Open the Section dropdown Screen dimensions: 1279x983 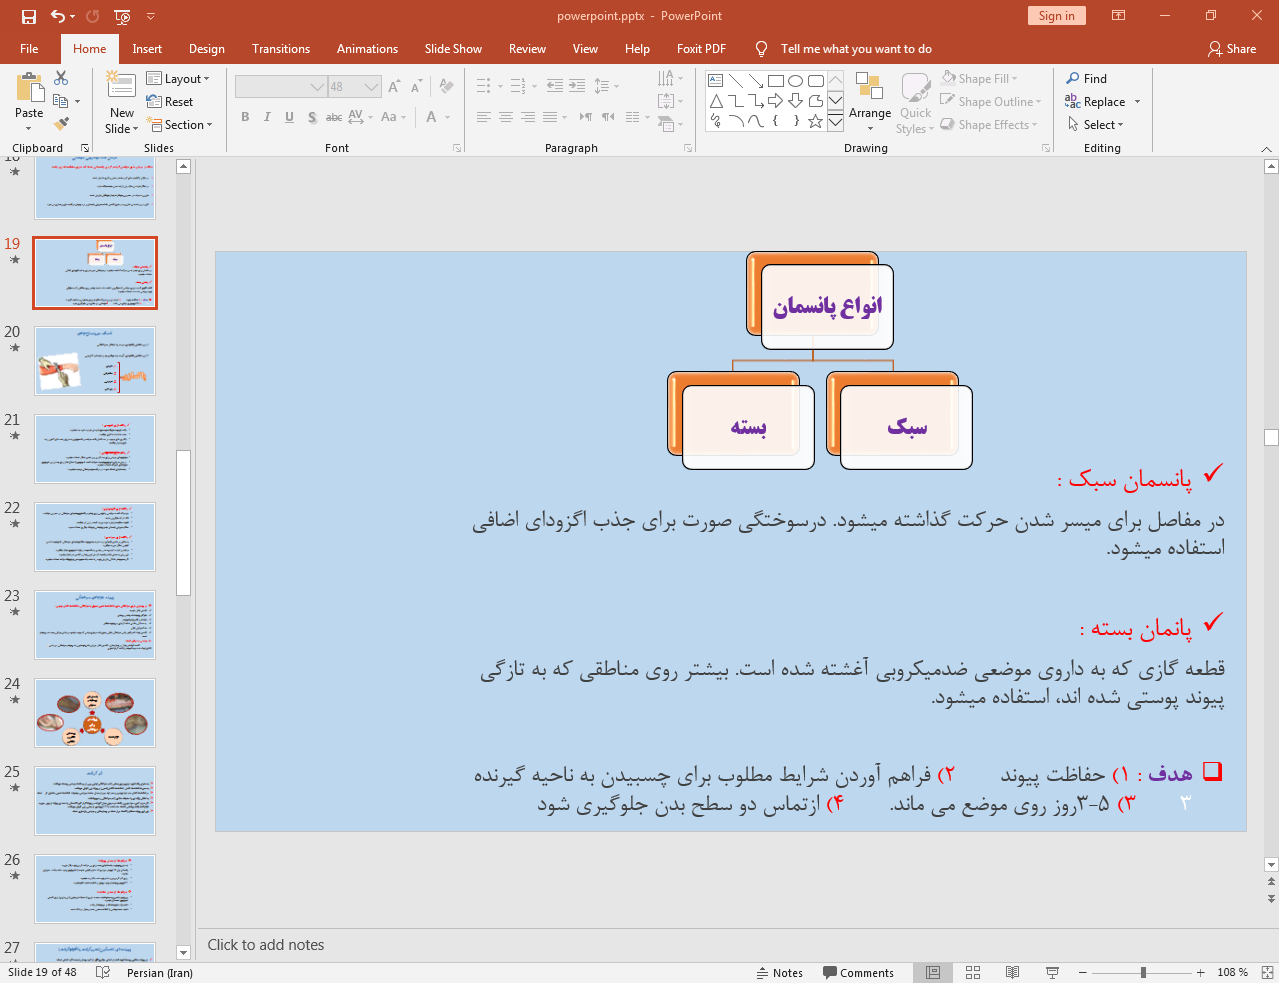point(180,125)
